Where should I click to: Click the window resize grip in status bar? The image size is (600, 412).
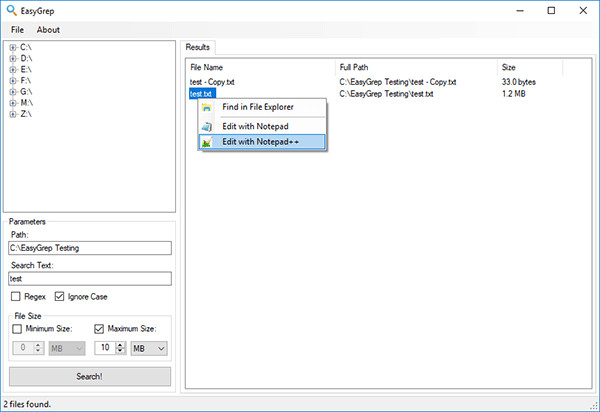point(595,406)
